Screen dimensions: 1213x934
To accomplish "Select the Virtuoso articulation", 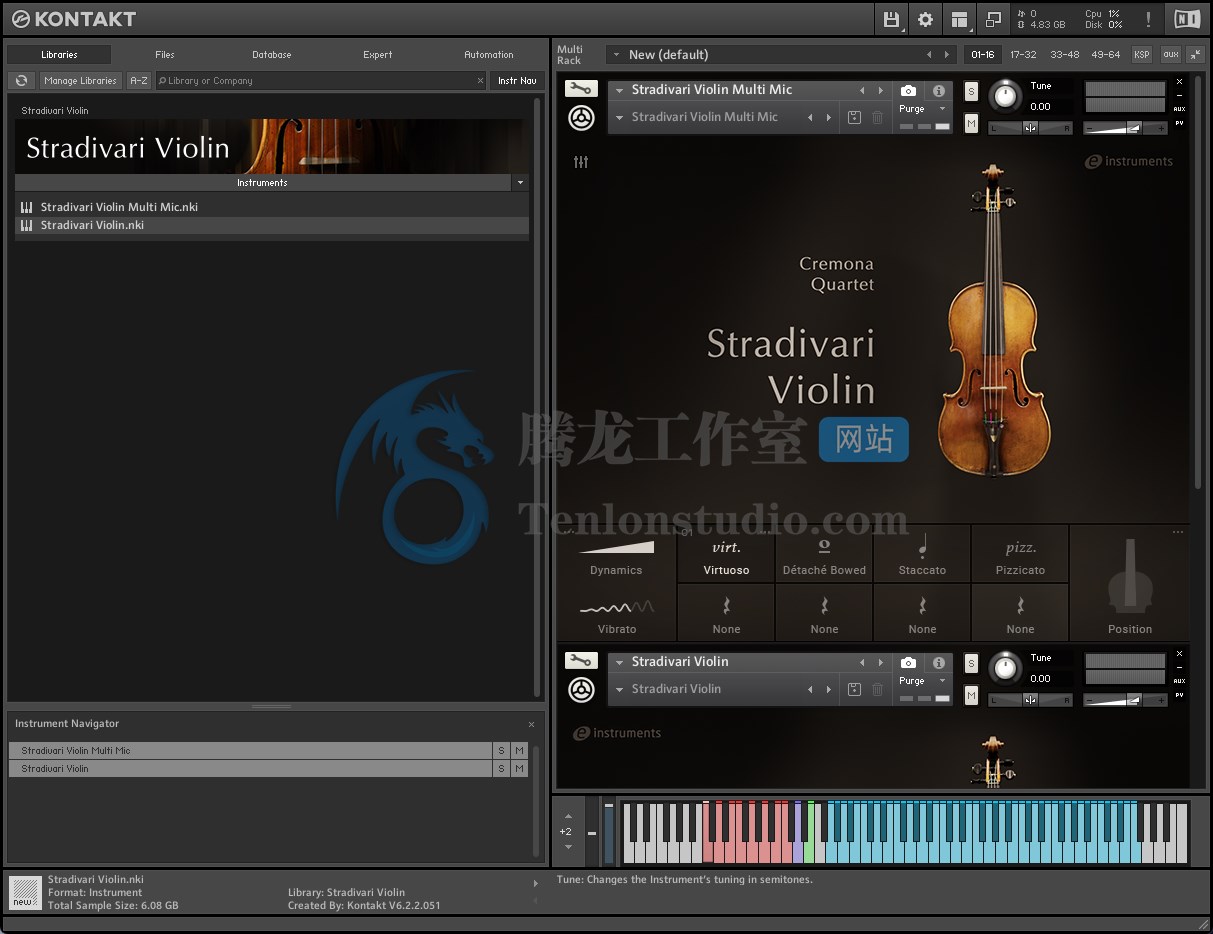I will click(726, 555).
